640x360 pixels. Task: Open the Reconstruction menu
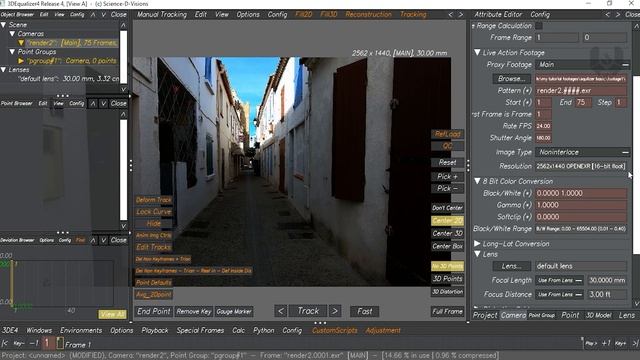[x=368, y=14]
